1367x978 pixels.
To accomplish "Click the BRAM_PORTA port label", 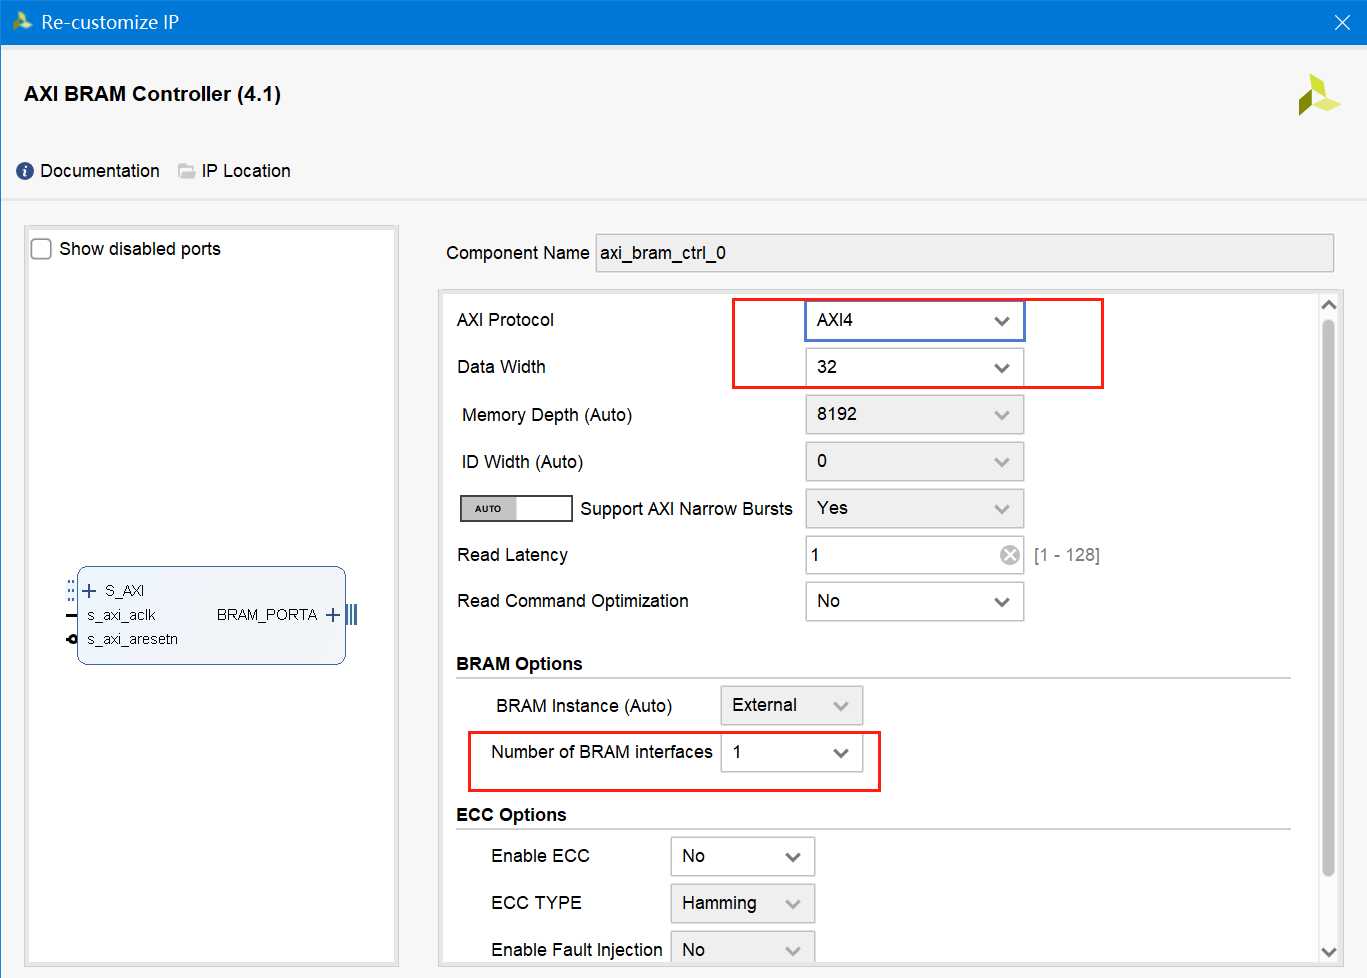I will [267, 615].
